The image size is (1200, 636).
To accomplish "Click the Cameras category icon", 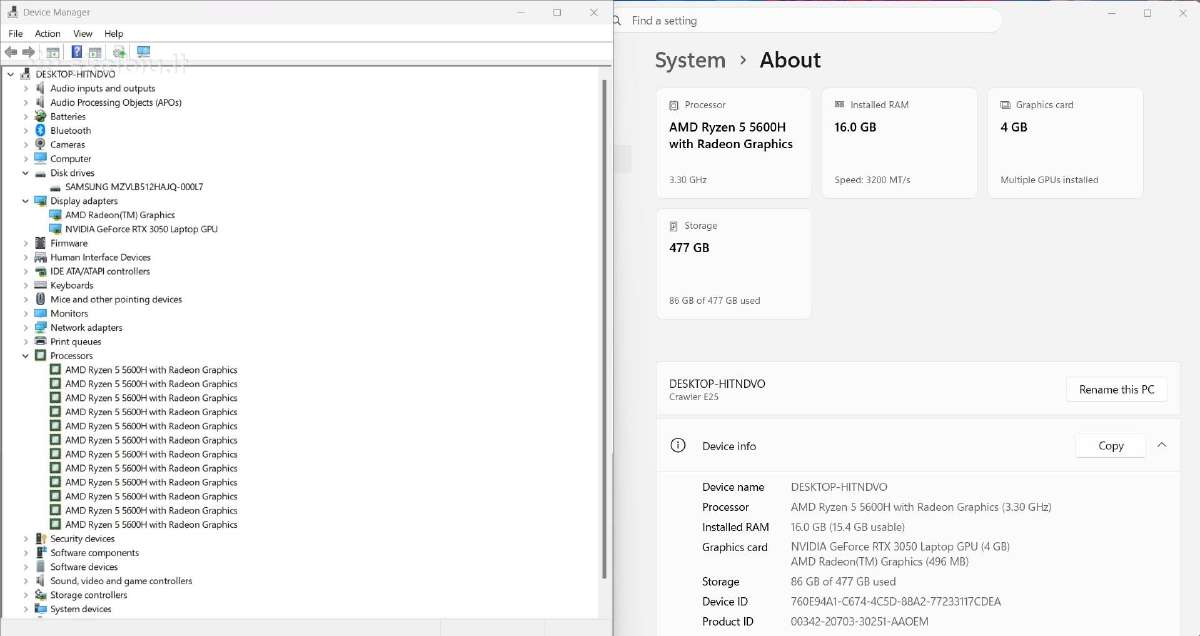I will click(41, 145).
